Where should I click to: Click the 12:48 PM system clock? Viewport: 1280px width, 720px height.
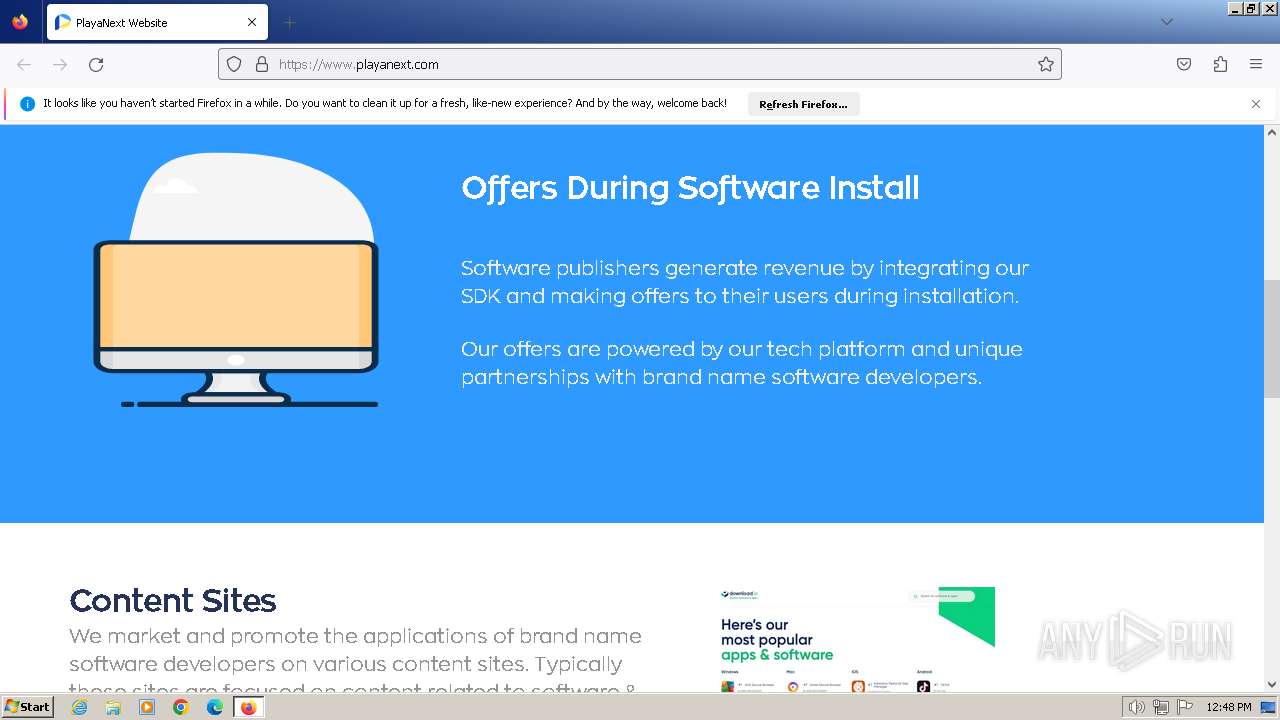coord(1229,707)
